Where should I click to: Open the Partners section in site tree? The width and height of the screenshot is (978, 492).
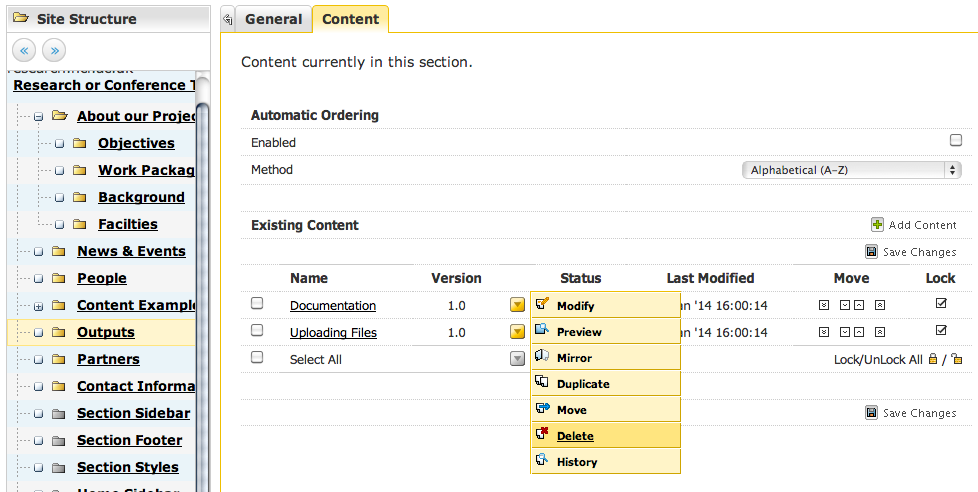click(x=108, y=359)
